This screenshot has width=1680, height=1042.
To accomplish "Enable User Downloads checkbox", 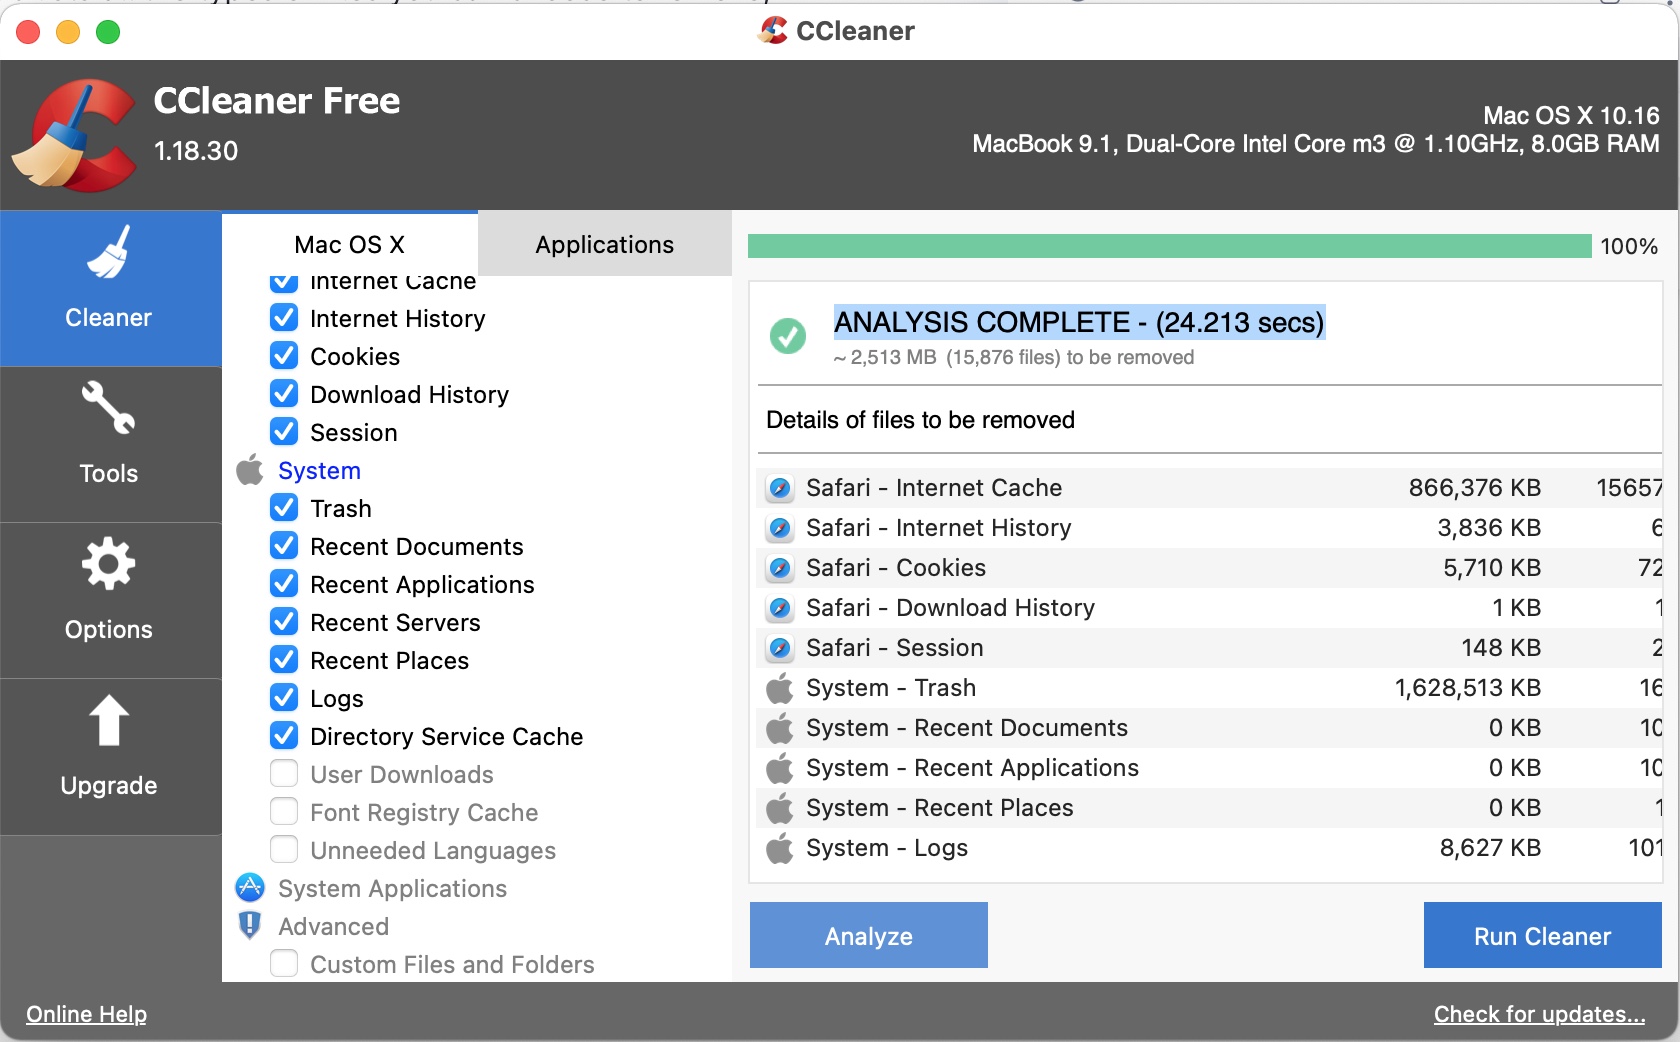I will click(284, 774).
